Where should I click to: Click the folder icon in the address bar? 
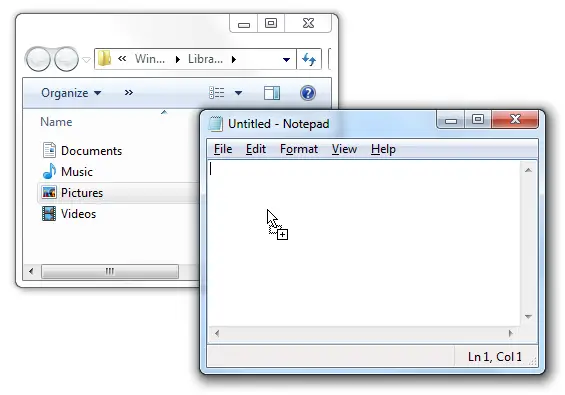(x=104, y=59)
